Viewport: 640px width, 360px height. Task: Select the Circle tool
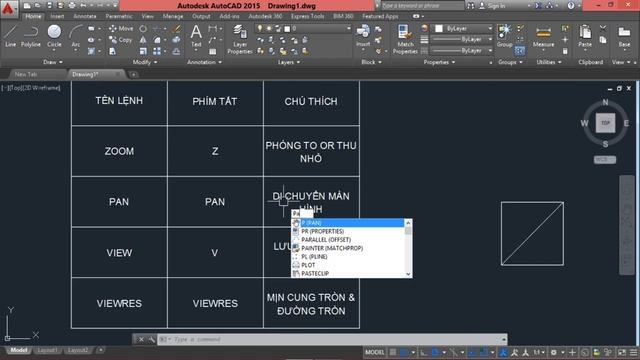click(x=54, y=36)
